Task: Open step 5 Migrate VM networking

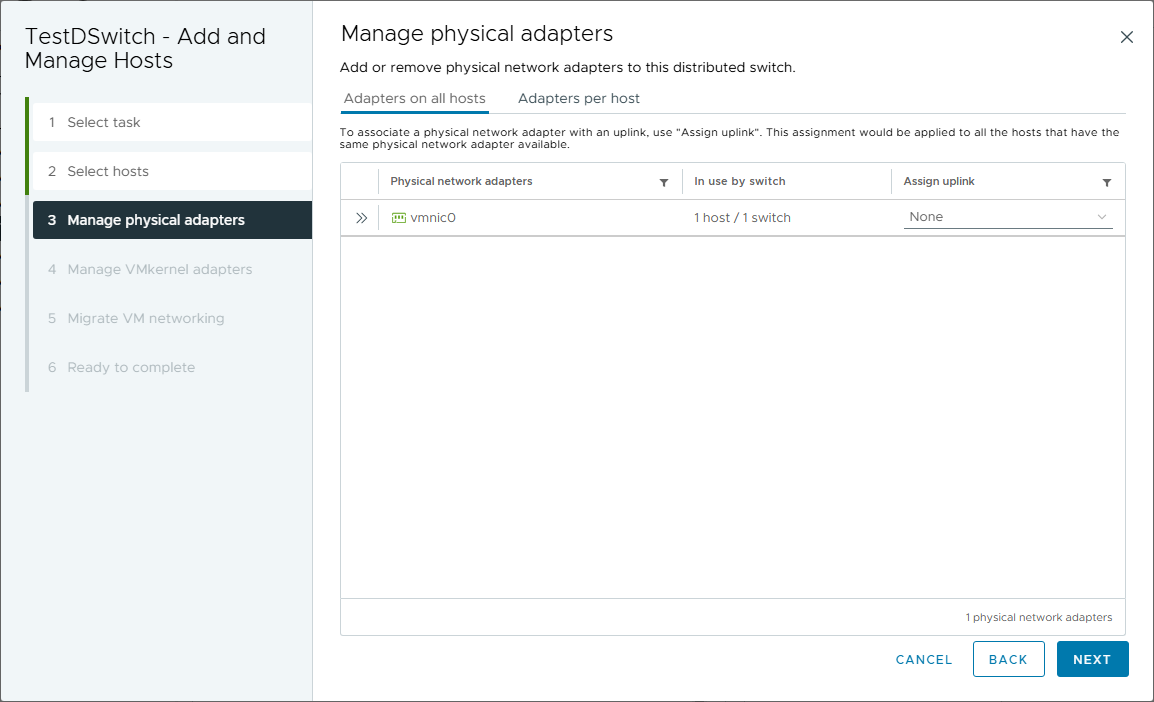Action: coord(146,318)
